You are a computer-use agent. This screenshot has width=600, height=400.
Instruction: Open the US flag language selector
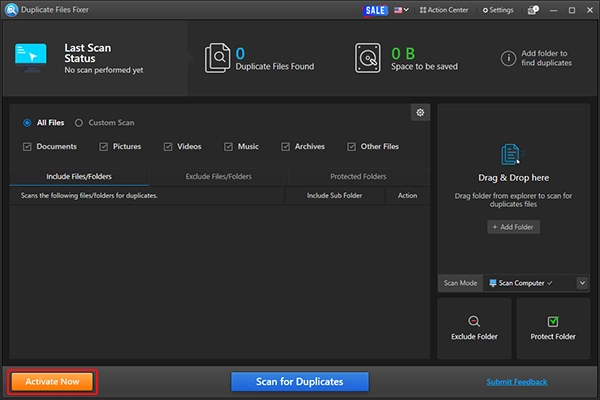(401, 10)
